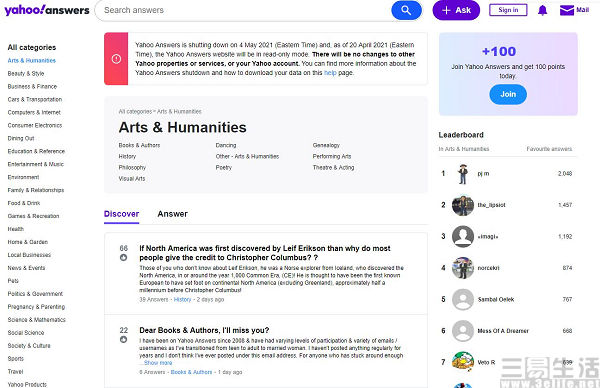The width and height of the screenshot is (600, 388).
Task: Open the notifications bell icon
Action: (542, 10)
